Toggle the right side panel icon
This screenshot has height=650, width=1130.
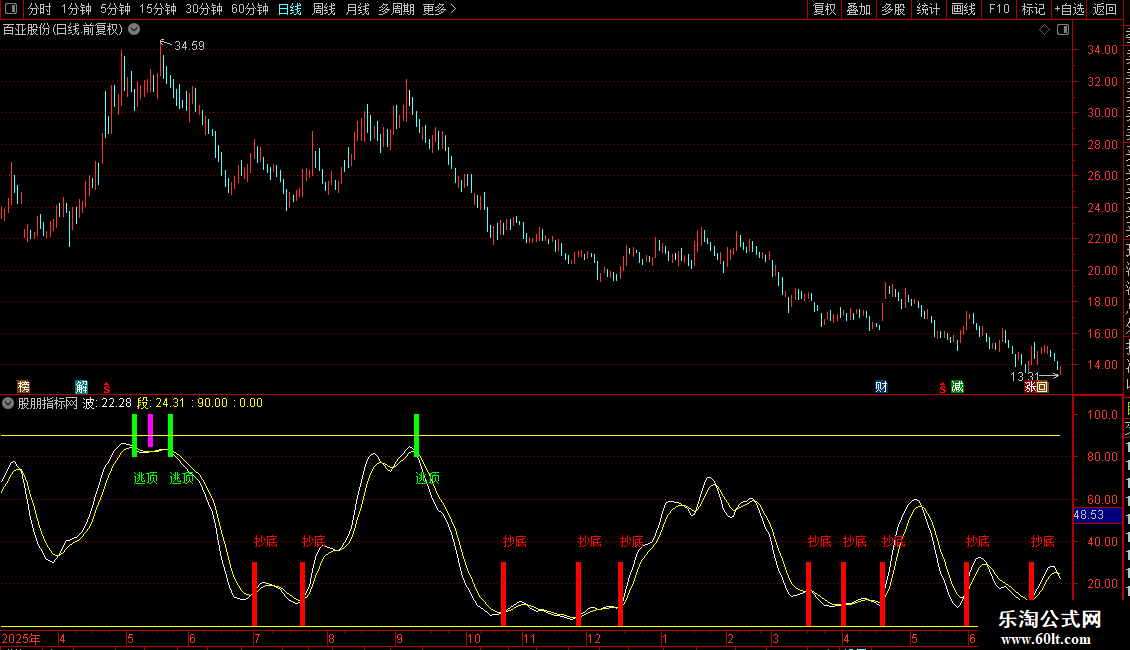tap(1063, 30)
